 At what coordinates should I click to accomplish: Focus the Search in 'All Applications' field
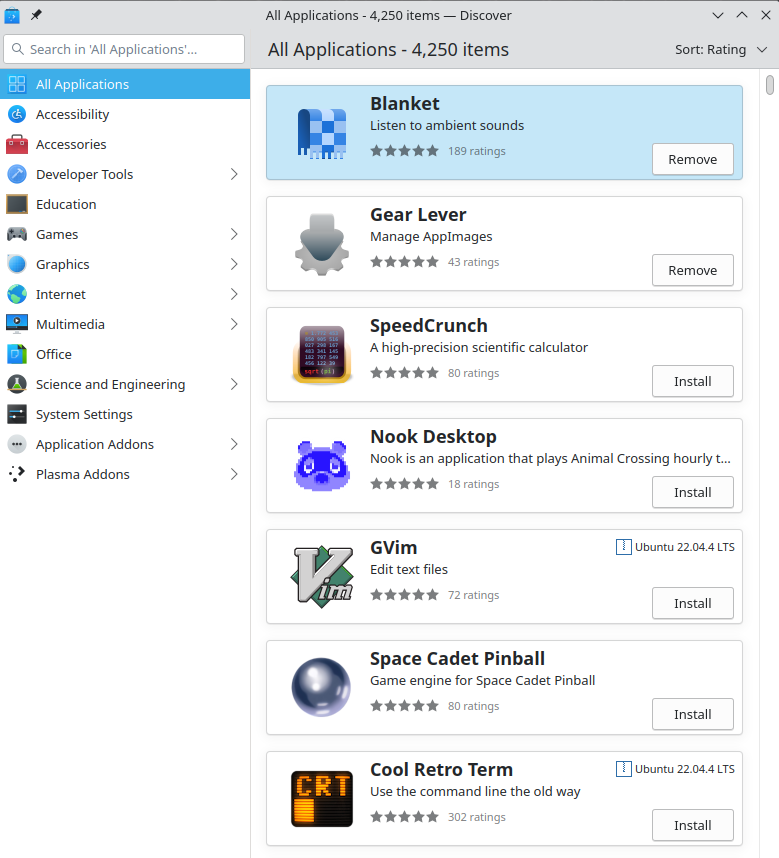coord(124,49)
